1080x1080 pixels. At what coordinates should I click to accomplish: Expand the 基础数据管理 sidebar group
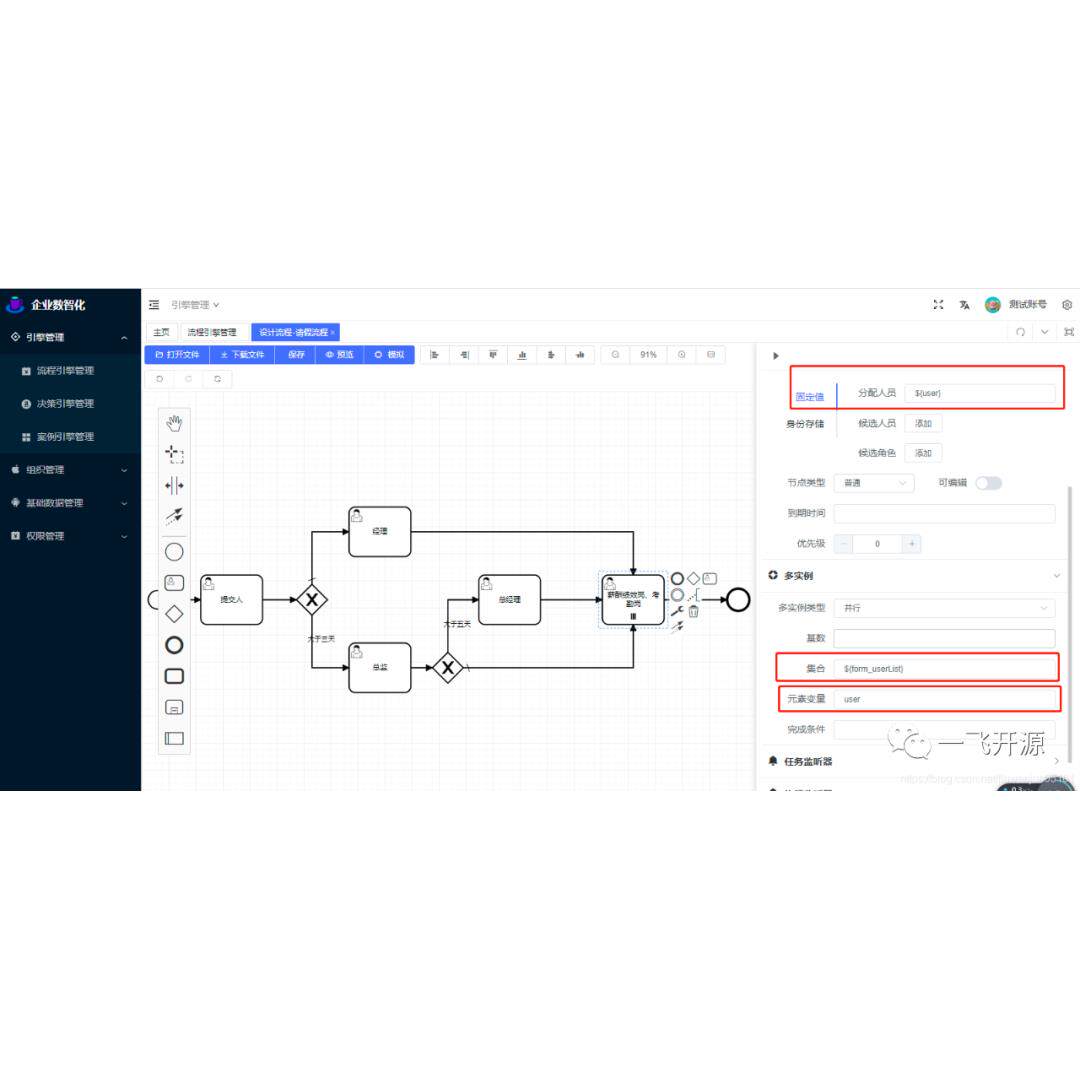(70, 503)
